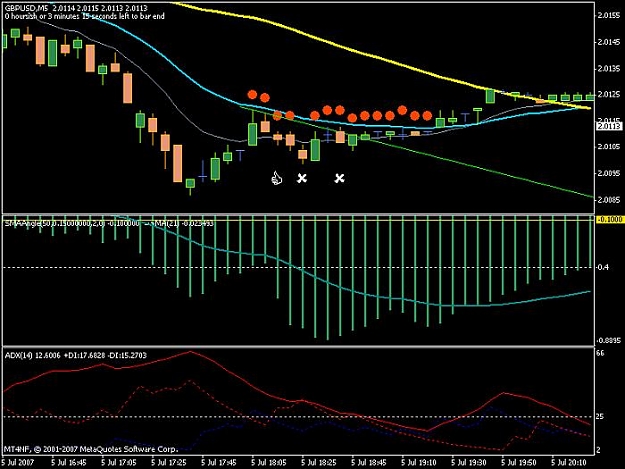Click the 2.0095 price scale label

(x=609, y=173)
